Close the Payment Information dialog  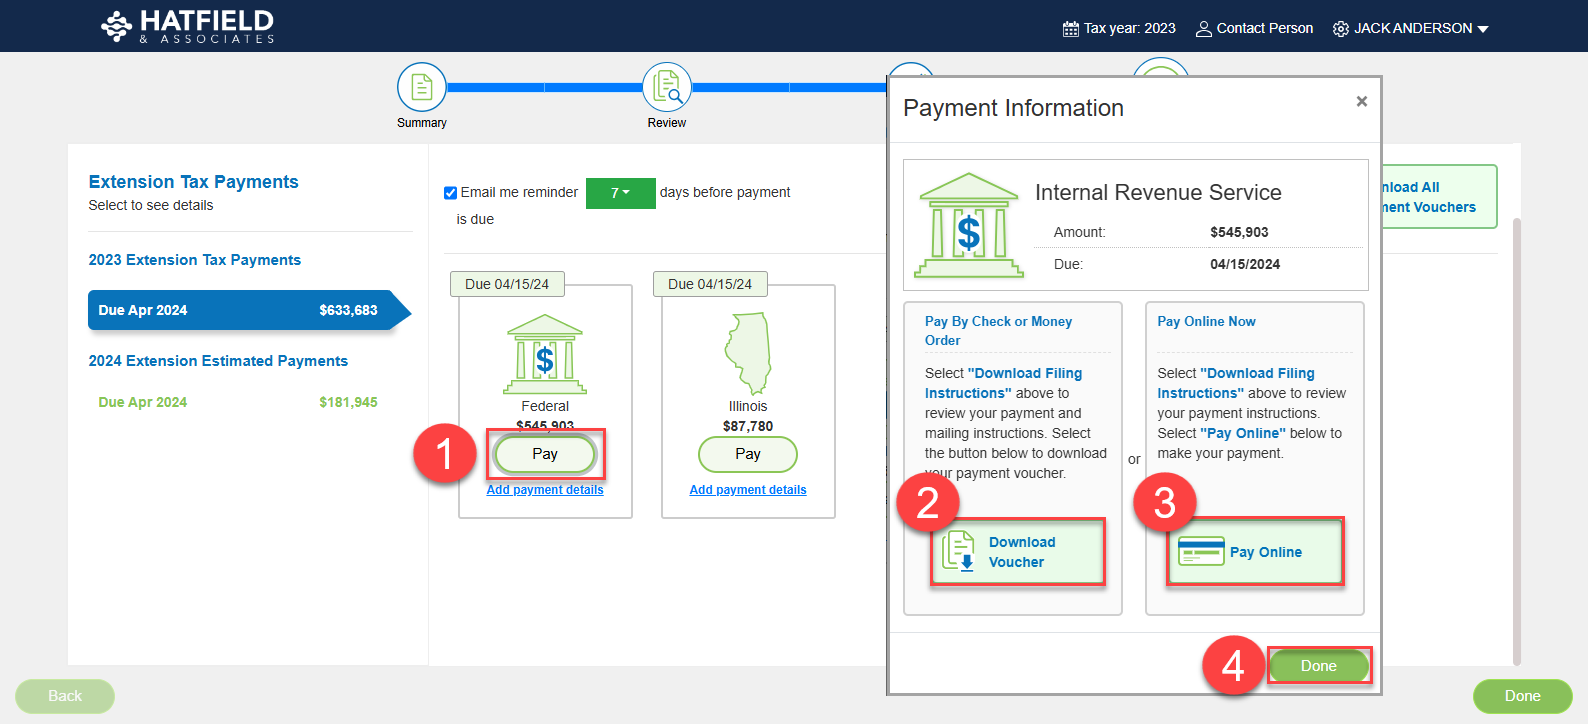(x=1361, y=101)
